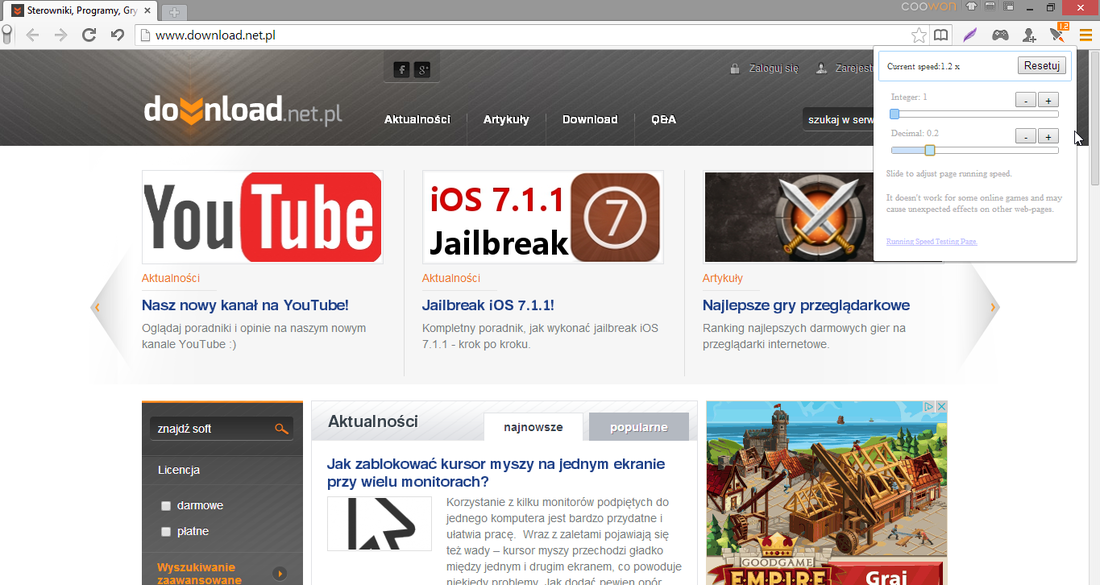Click the Integer speed slider handle
The width and height of the screenshot is (1100, 585).
tap(894, 114)
